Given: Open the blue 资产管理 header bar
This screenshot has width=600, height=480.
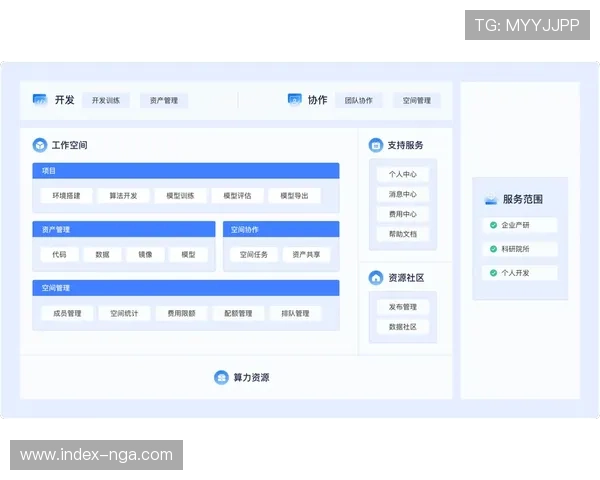Looking at the screenshot, I should pos(124,229).
